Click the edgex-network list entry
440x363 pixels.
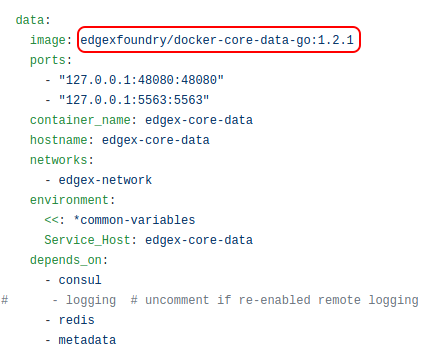coord(105,180)
